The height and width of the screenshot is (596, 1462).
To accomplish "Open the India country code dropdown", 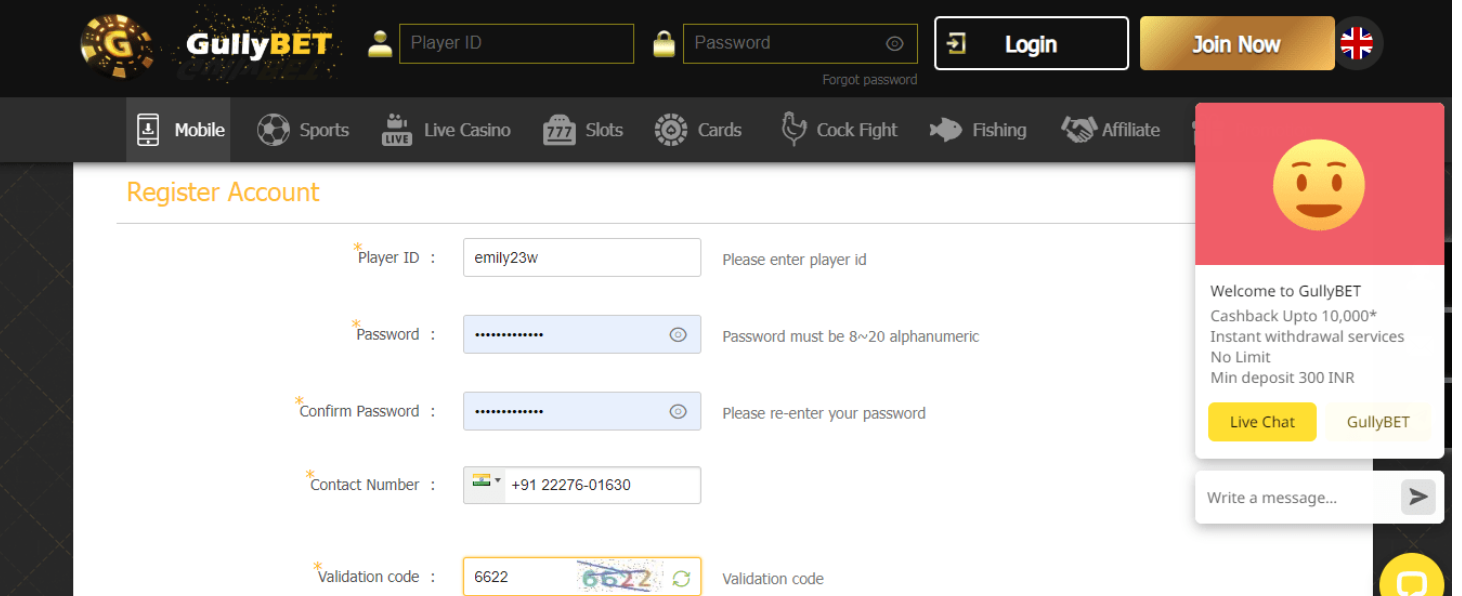I will point(486,483).
